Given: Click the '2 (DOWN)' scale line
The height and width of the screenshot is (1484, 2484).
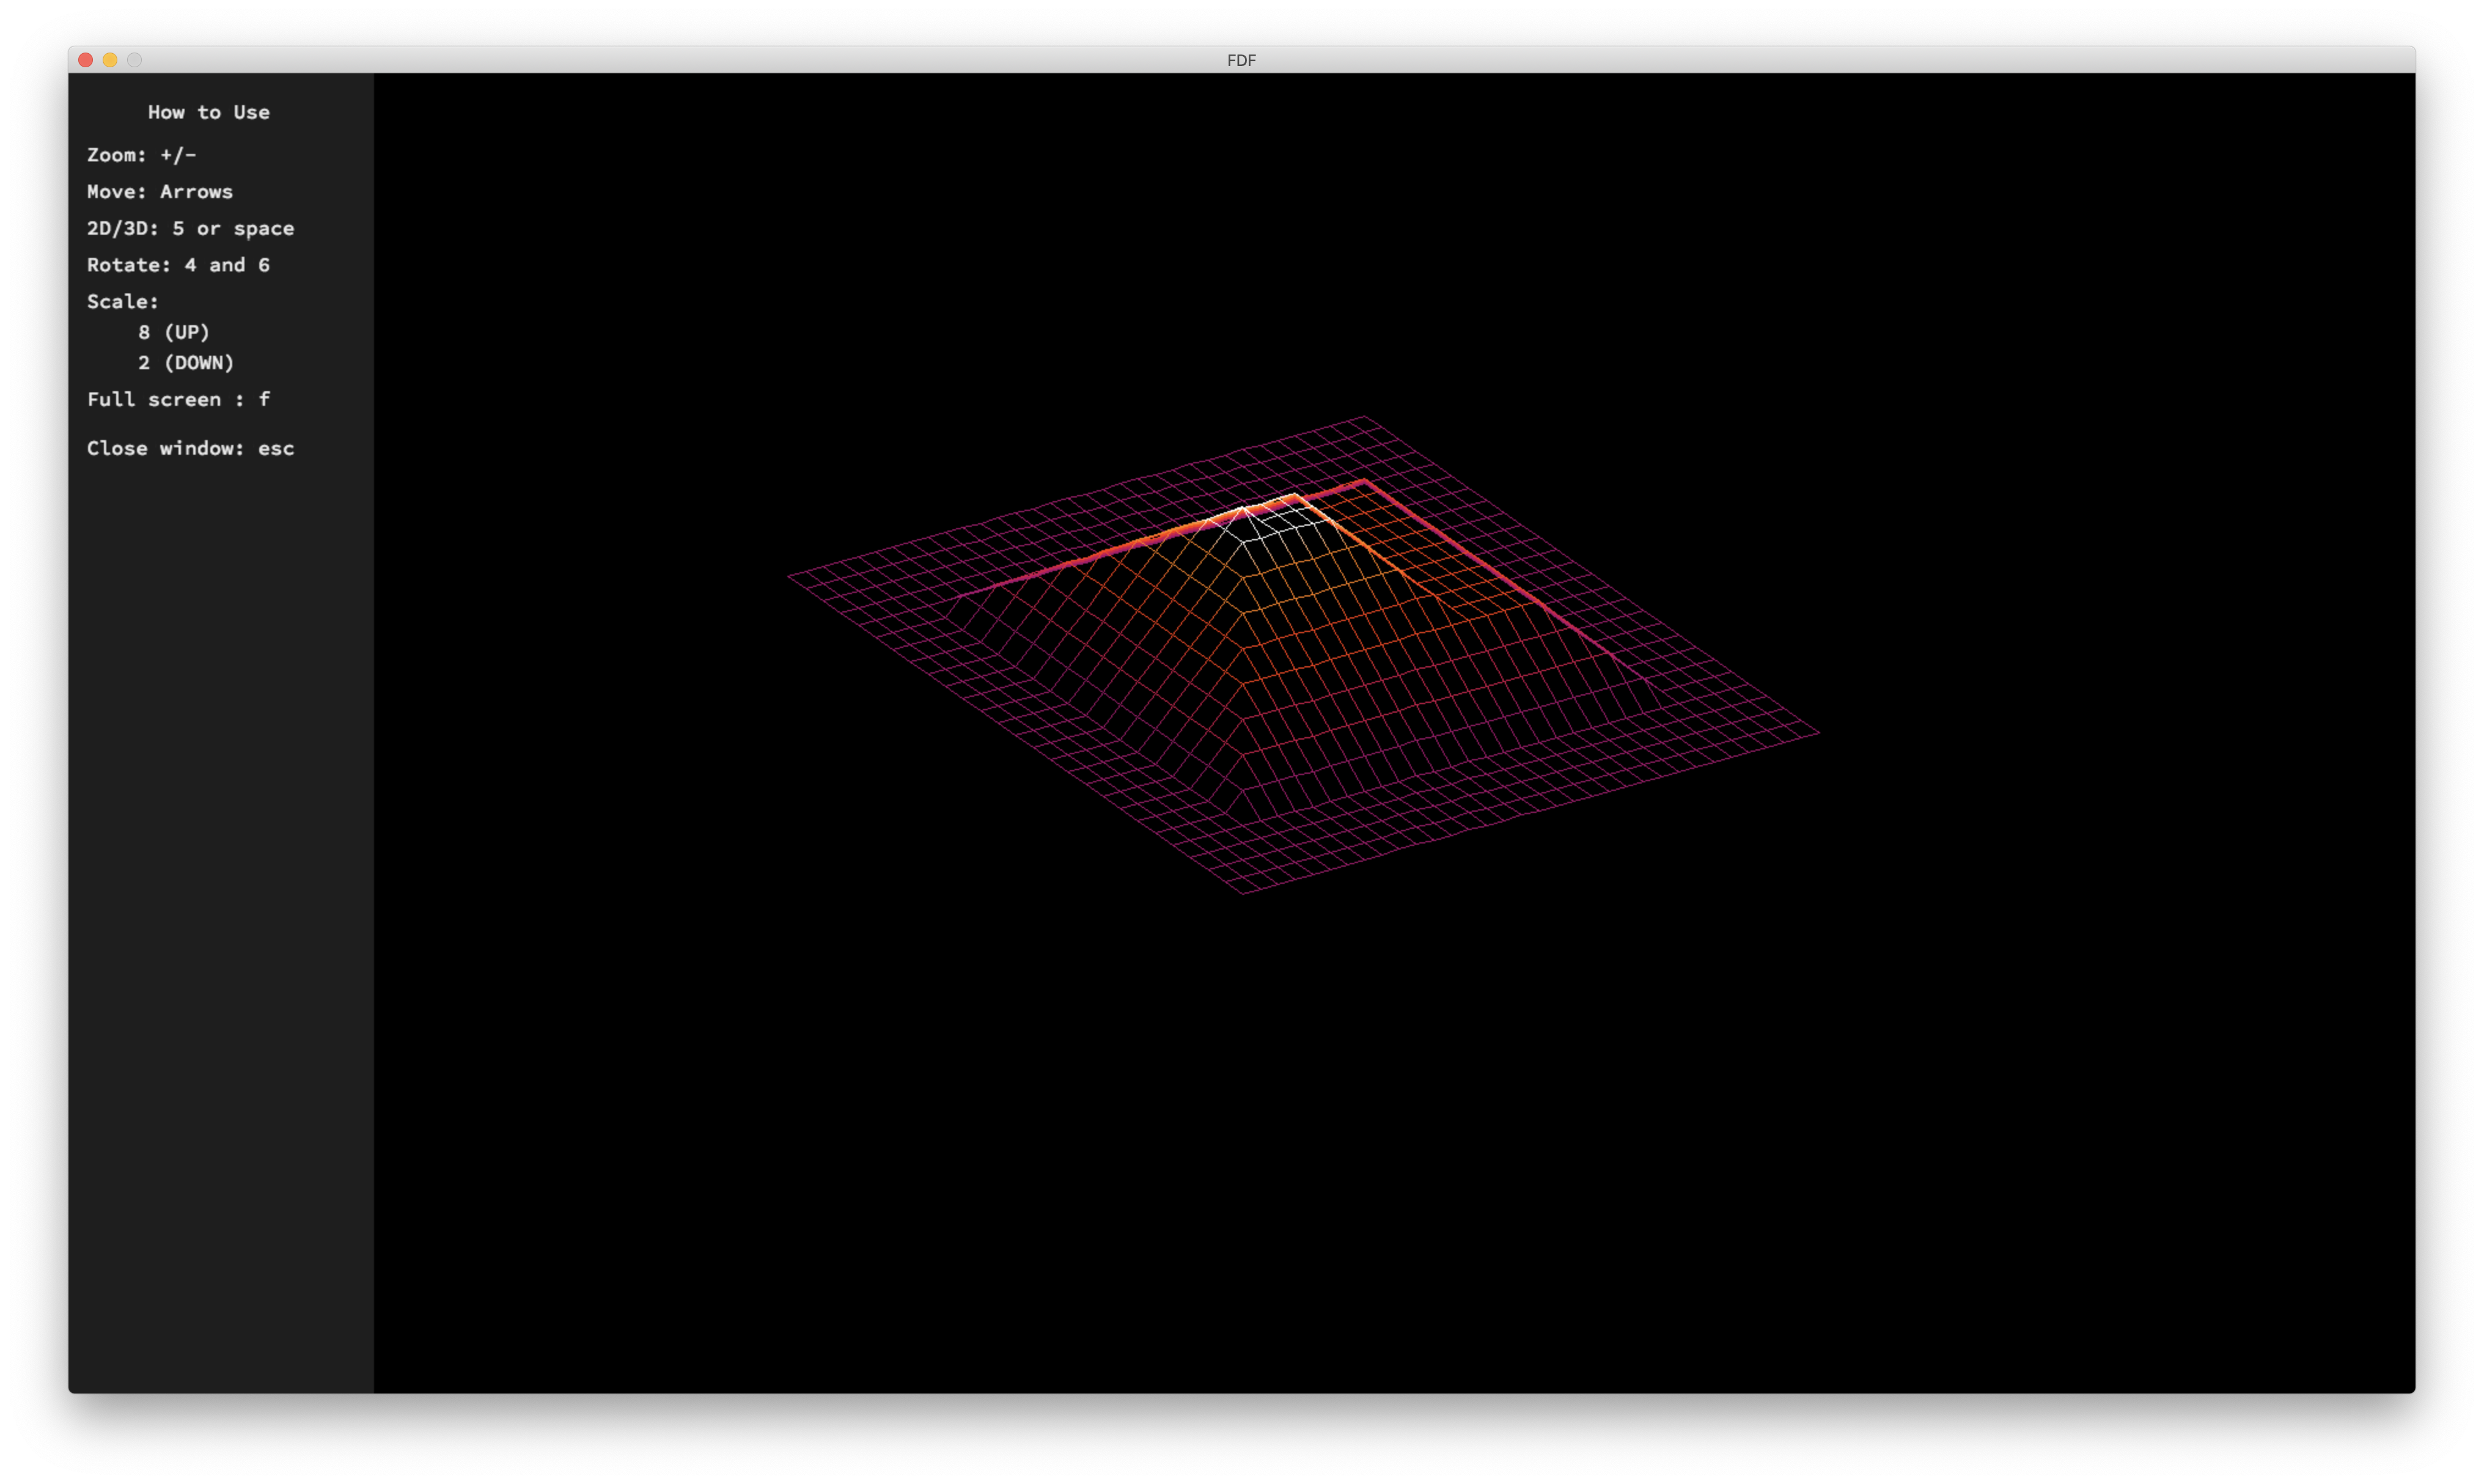Looking at the screenshot, I should coord(186,362).
